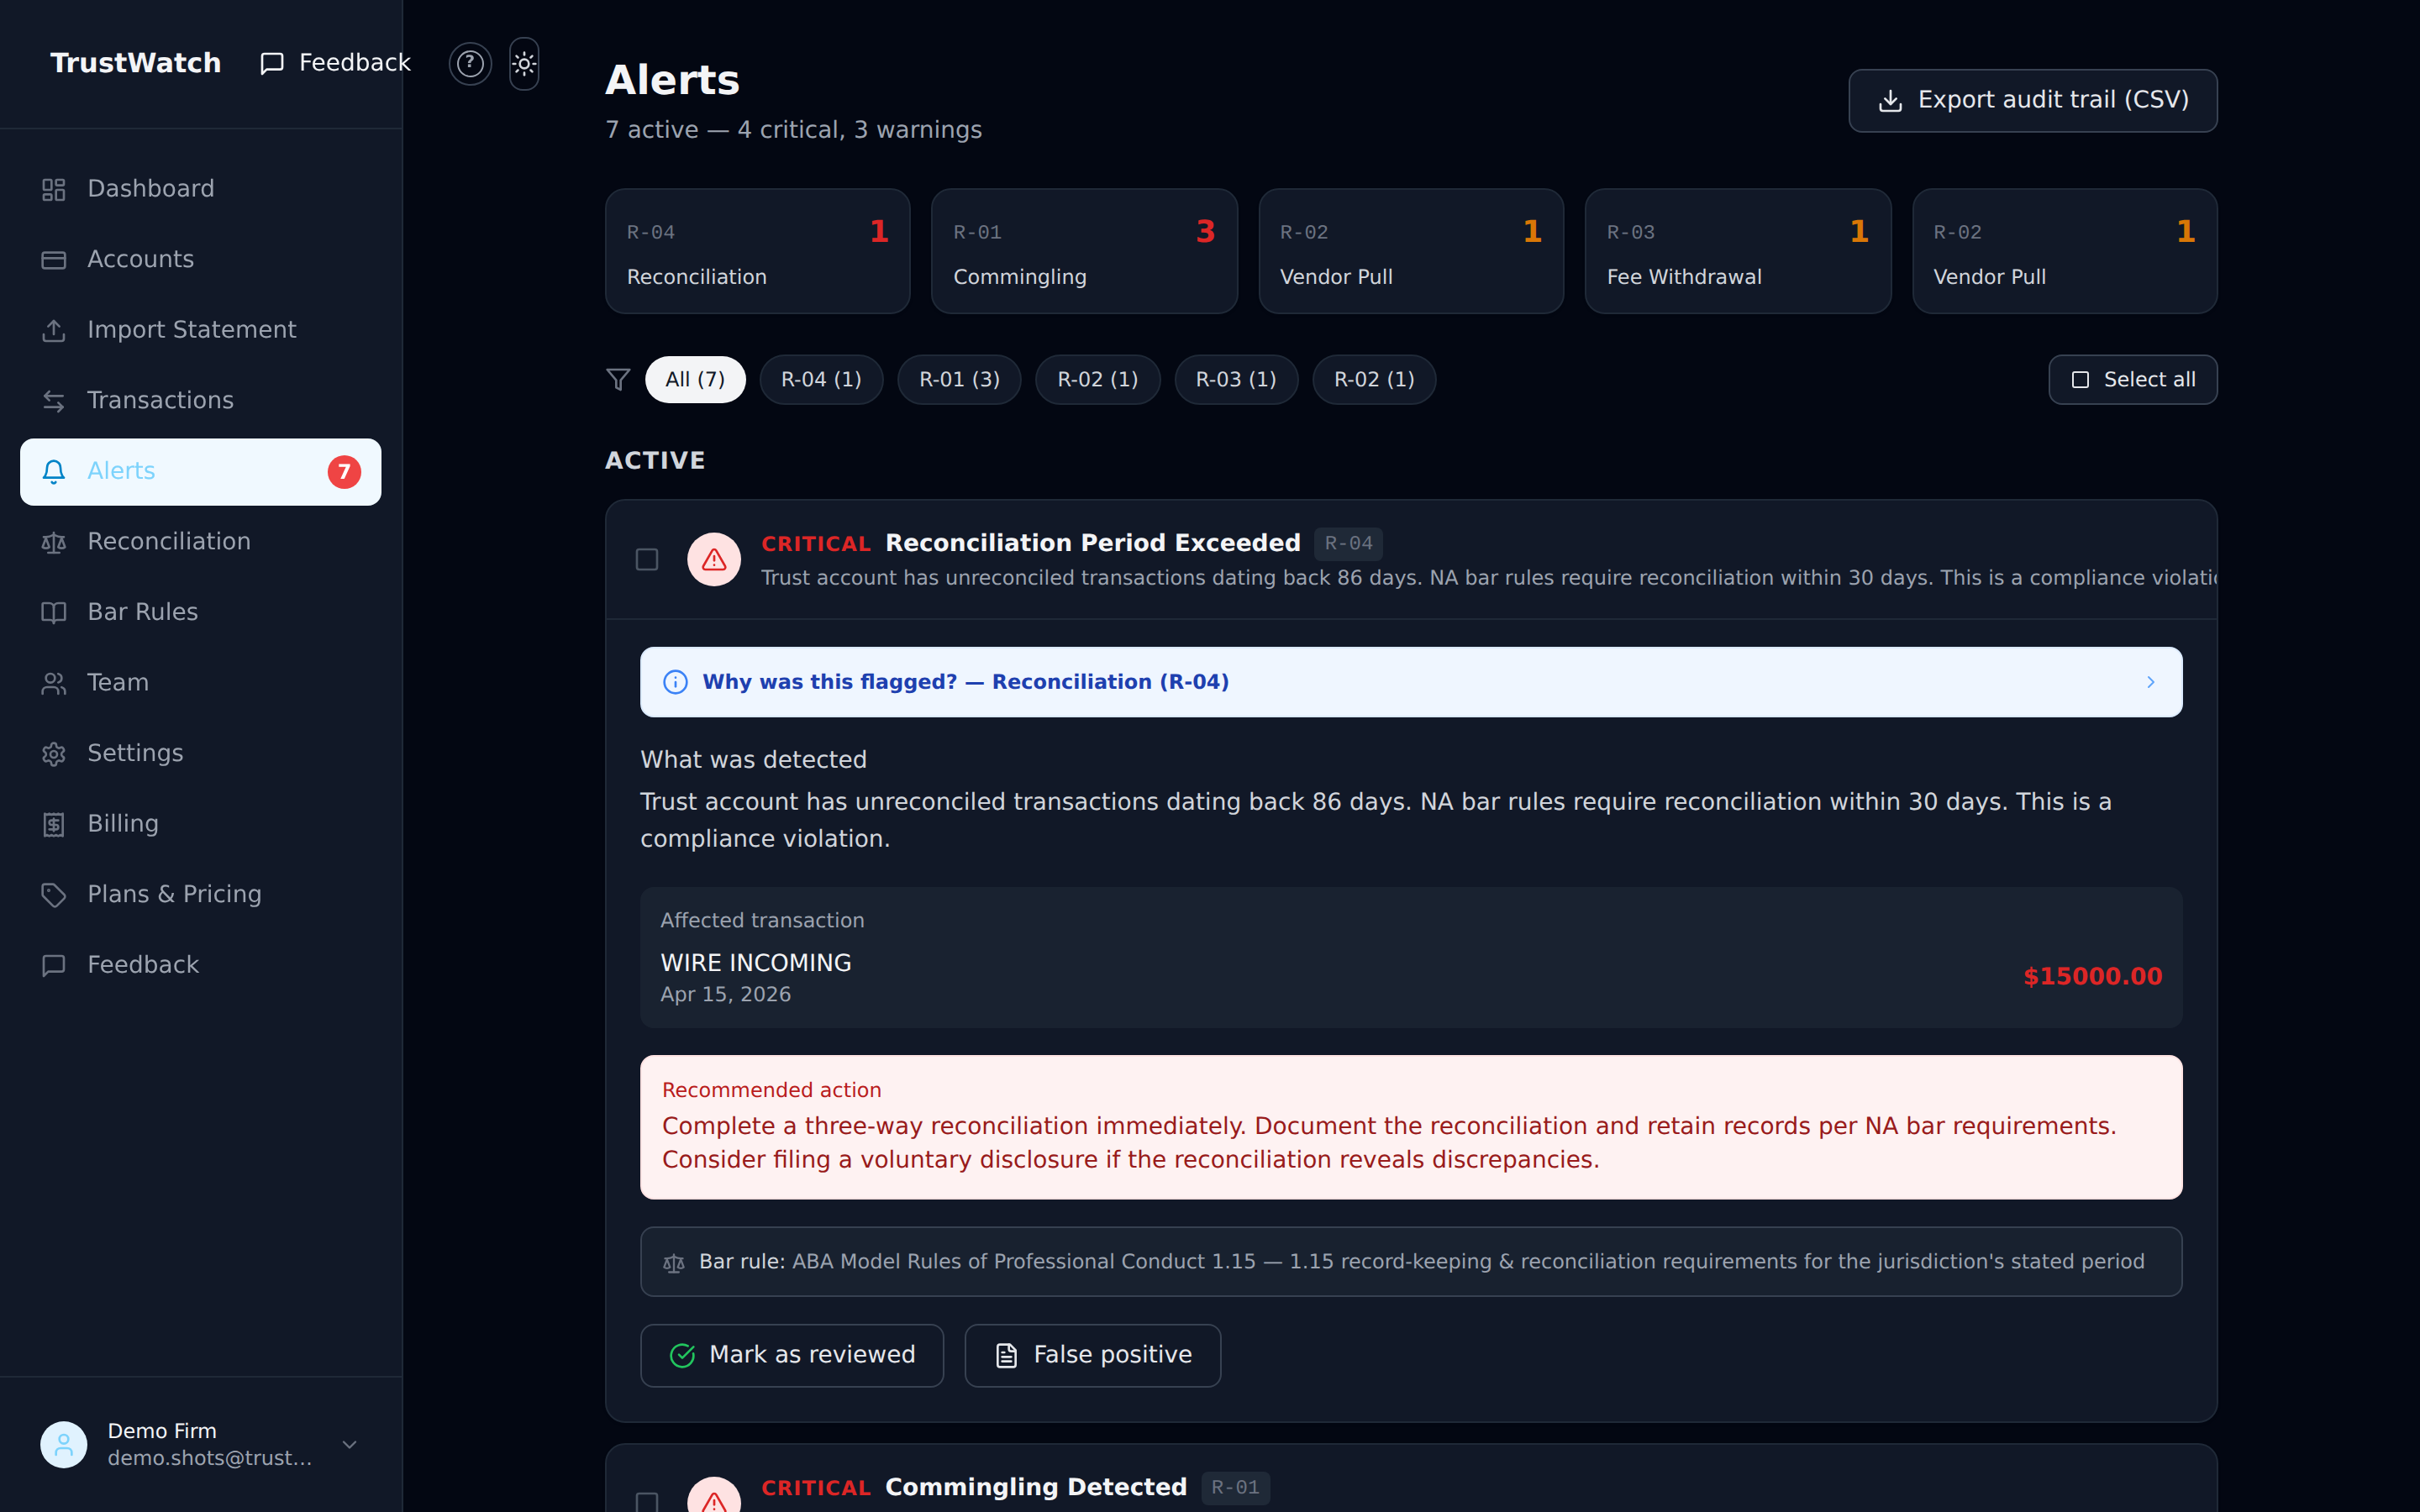
Task: Click the warning icon of Commingling Detected alert
Action: click(714, 1497)
